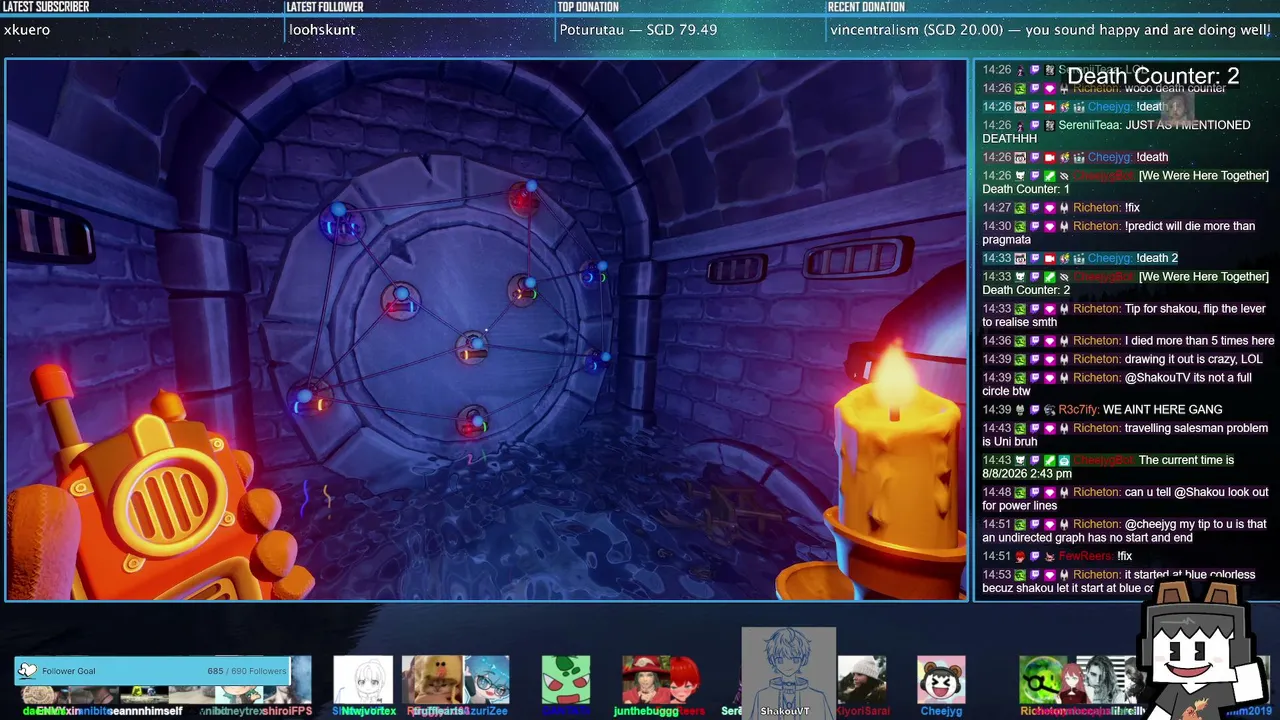Click the pink heart badge on Richeton's !fix message
1280x720 pixels.
[x=1049, y=208]
